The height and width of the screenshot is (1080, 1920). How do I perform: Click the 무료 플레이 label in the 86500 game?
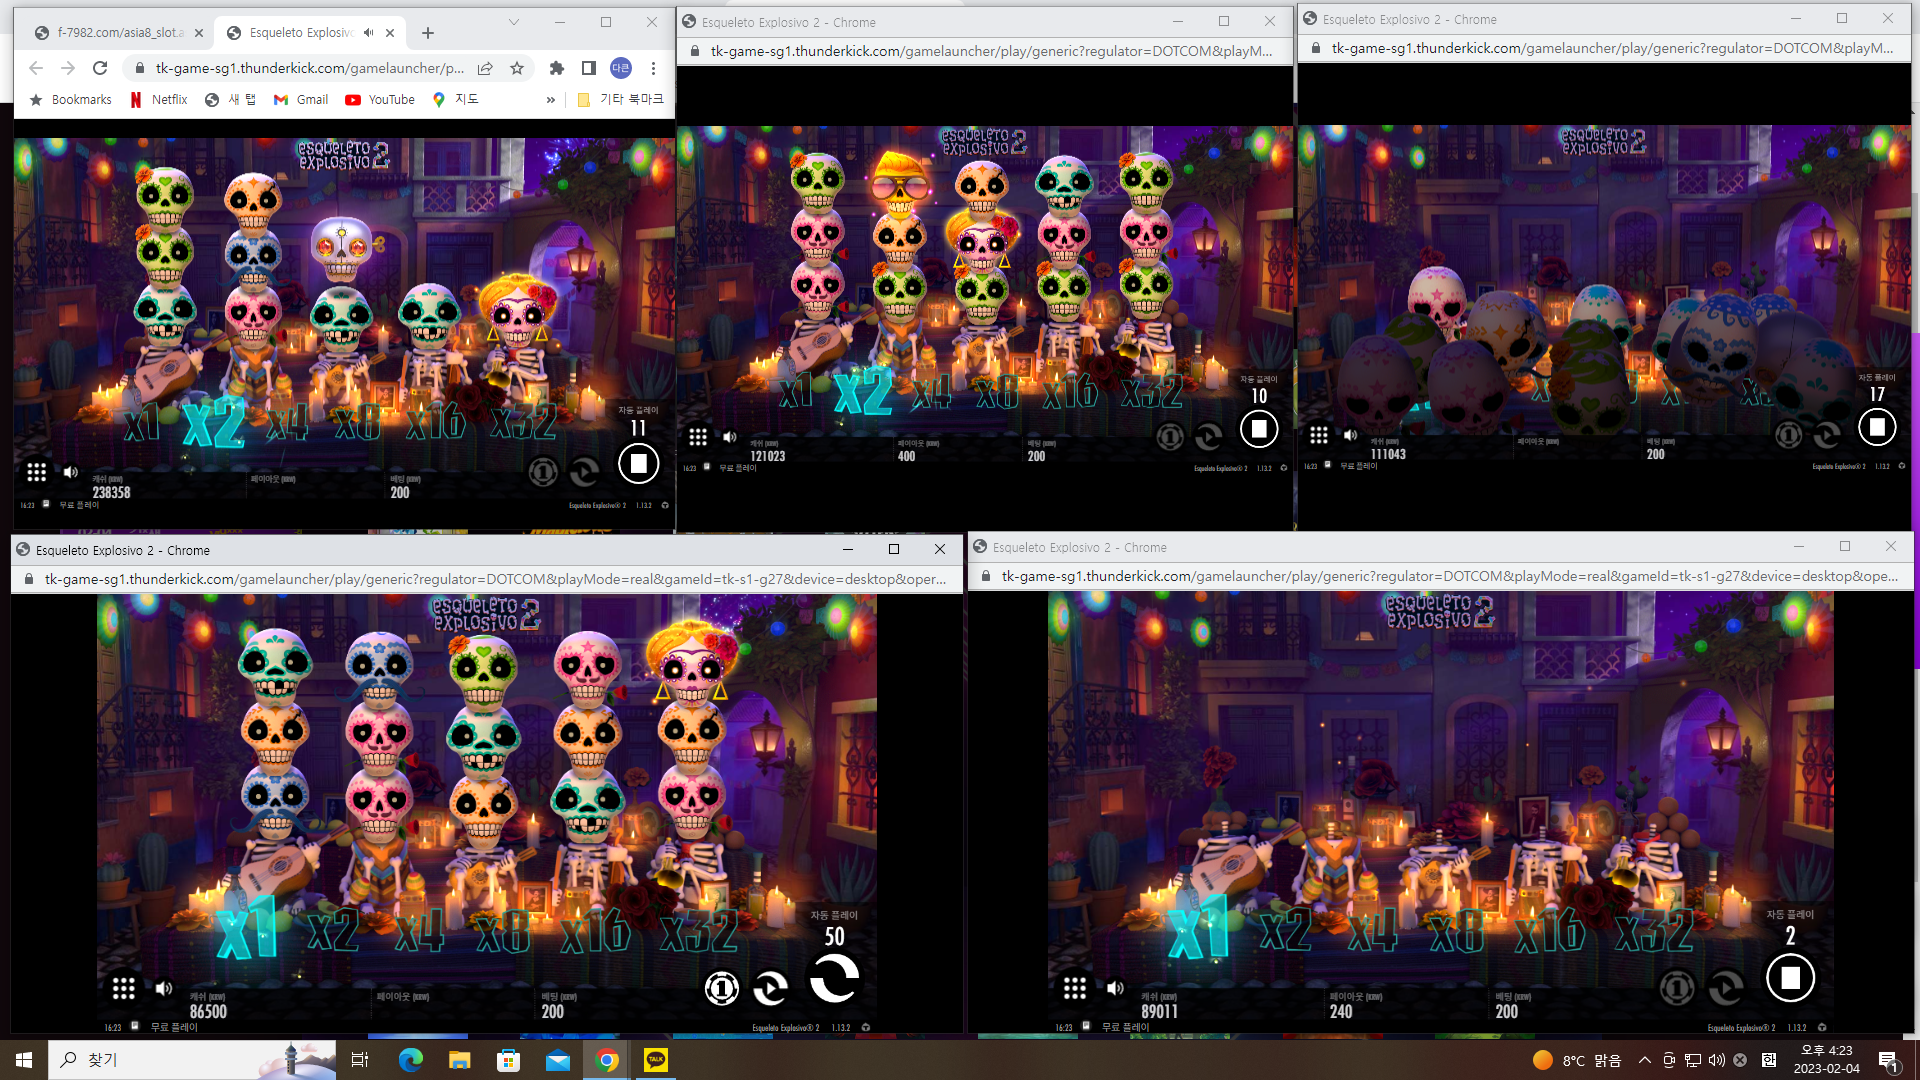(174, 1027)
